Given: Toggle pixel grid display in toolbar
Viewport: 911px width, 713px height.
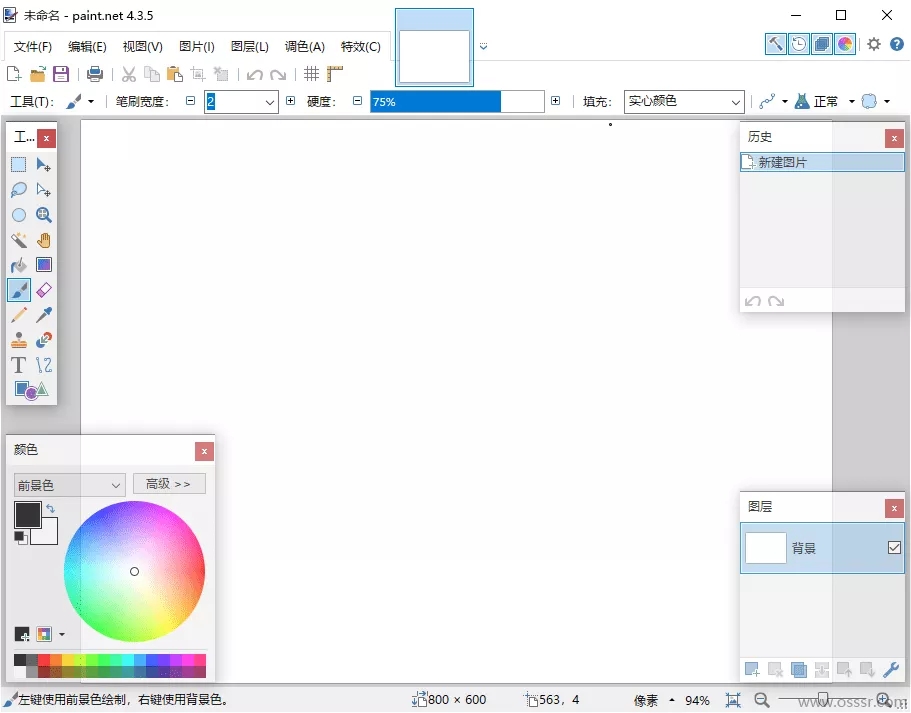Looking at the screenshot, I should (311, 74).
